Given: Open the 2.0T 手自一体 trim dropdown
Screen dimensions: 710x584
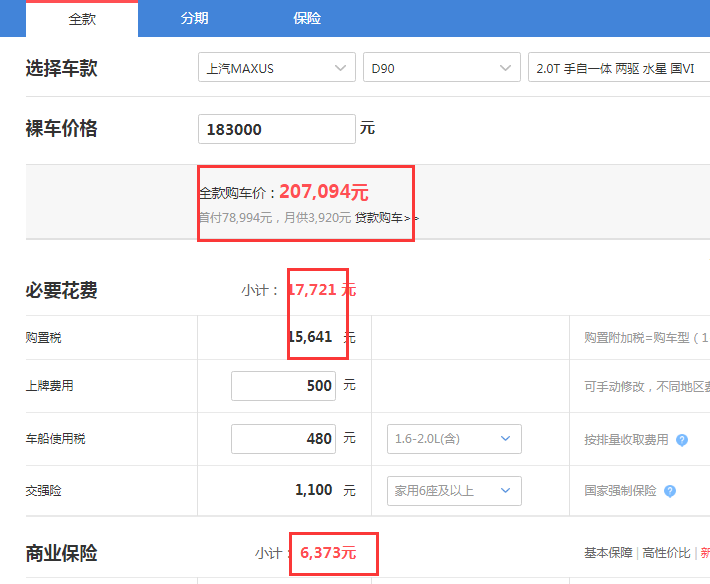Looking at the screenshot, I should click(x=619, y=67).
